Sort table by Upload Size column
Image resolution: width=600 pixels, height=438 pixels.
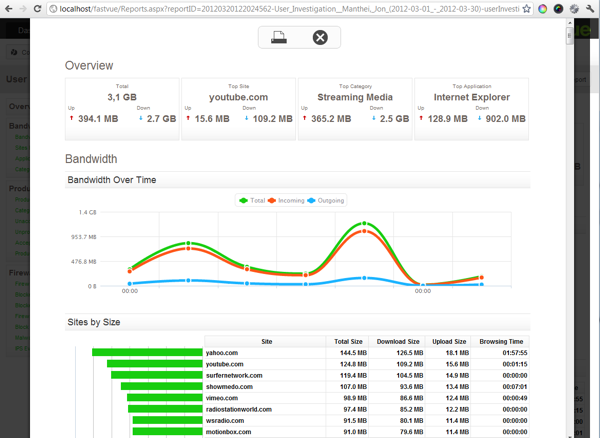(x=448, y=341)
